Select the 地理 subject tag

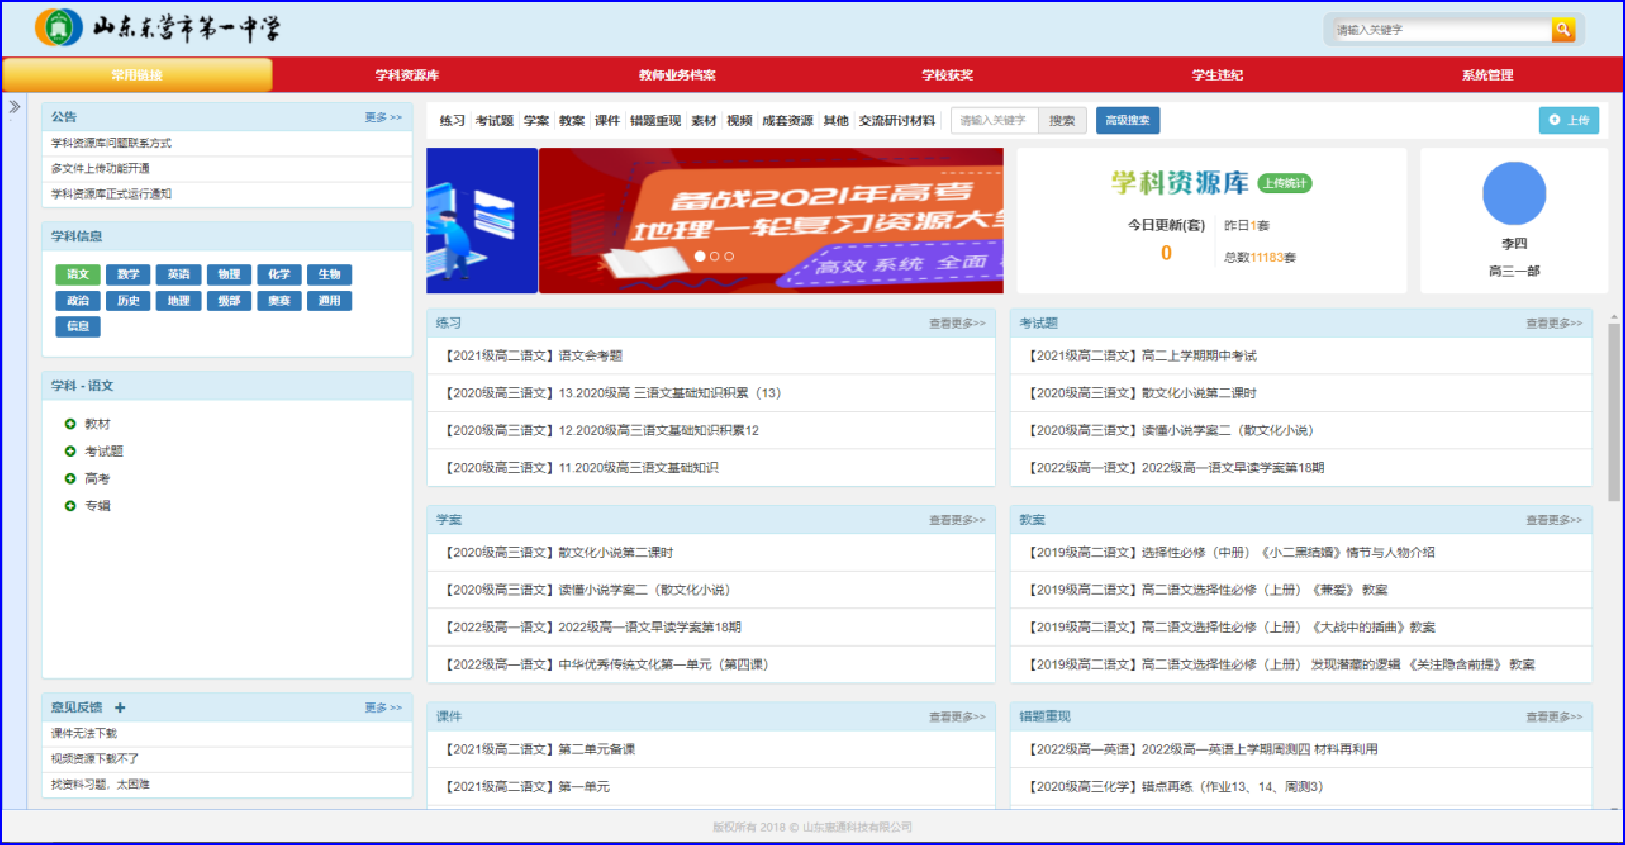178,301
